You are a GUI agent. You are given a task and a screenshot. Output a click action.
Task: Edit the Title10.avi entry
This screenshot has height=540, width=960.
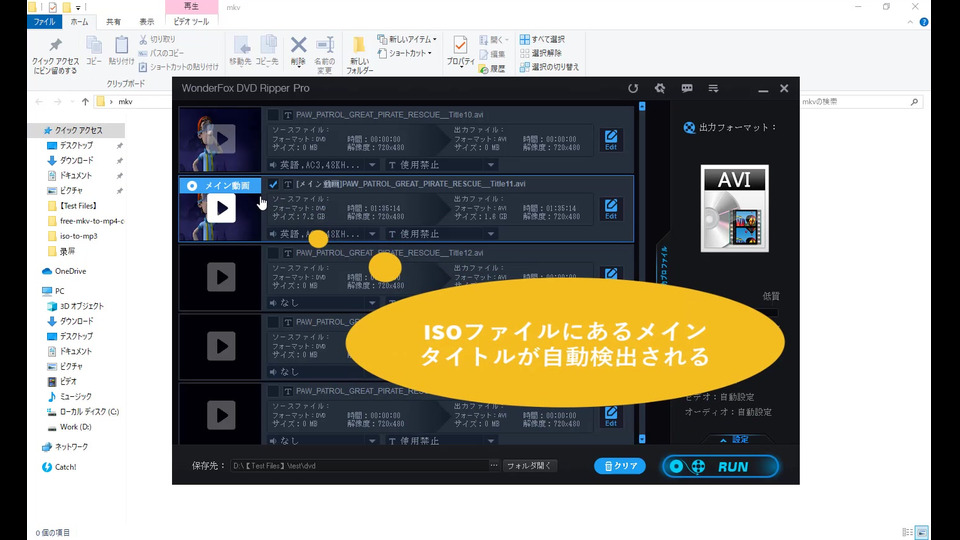tap(611, 140)
